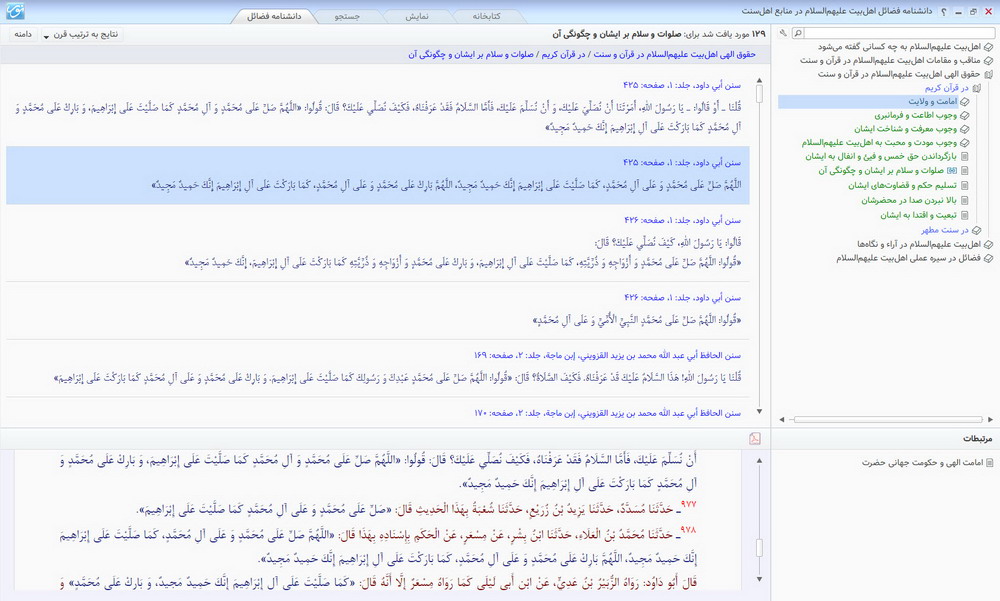Viewport: 1000px width, 601px height.
Task: Click the book icon beside فضائل در سیره عملی
Action: pos(988,258)
